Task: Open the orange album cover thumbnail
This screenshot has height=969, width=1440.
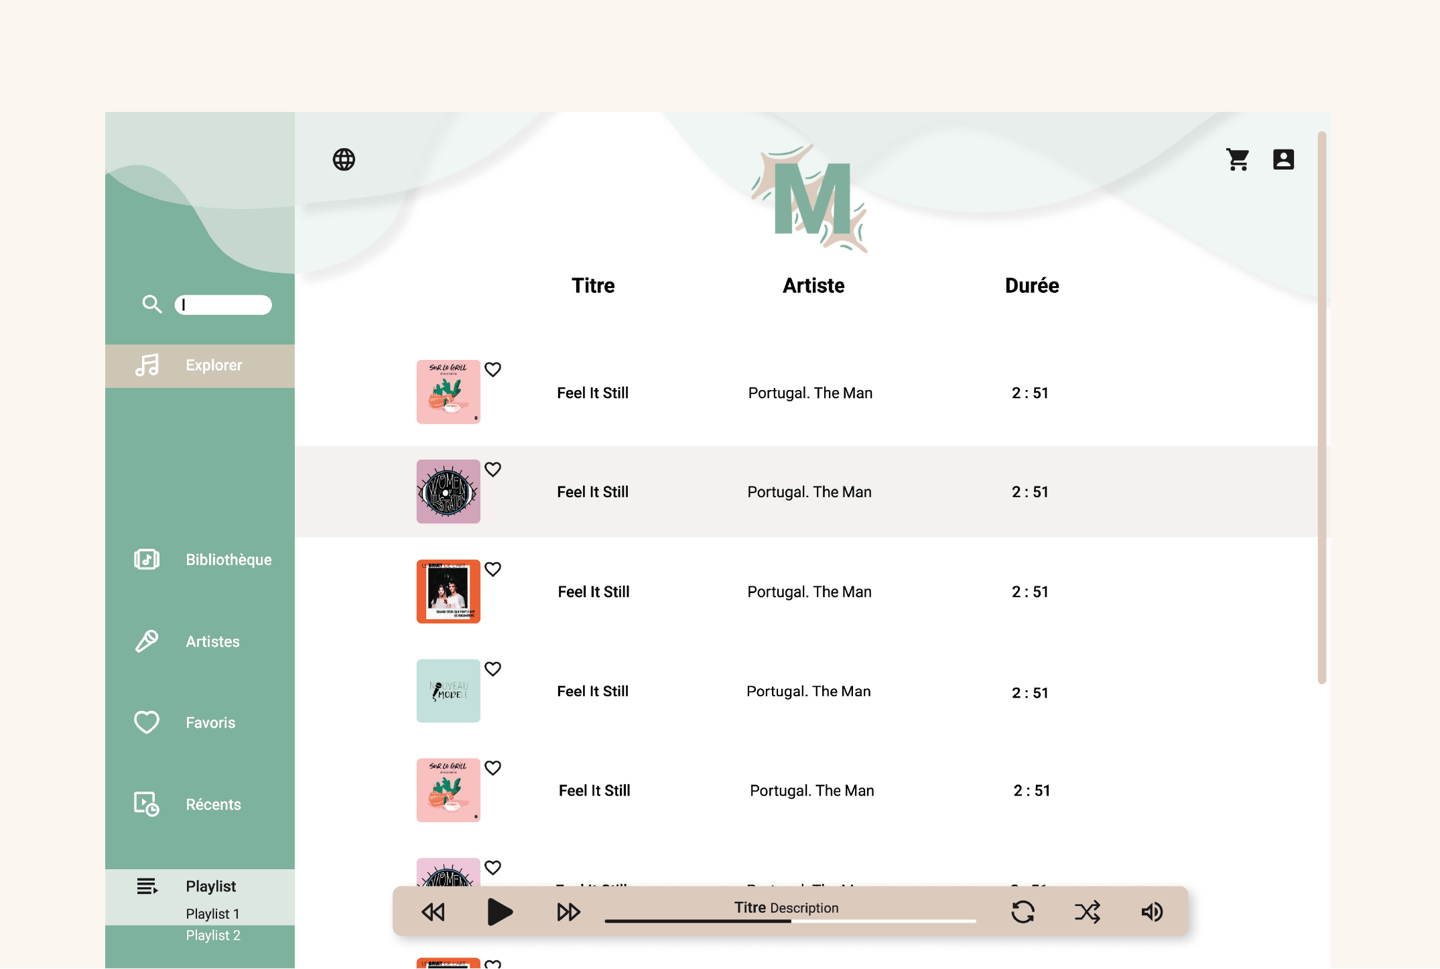Action: tap(448, 591)
